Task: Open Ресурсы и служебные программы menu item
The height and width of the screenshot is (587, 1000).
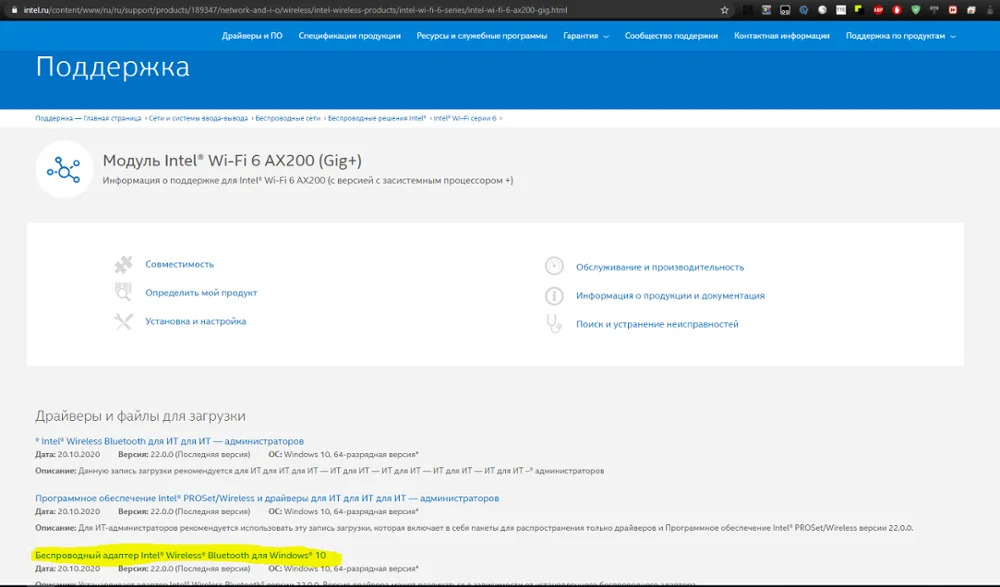Action: click(x=482, y=36)
